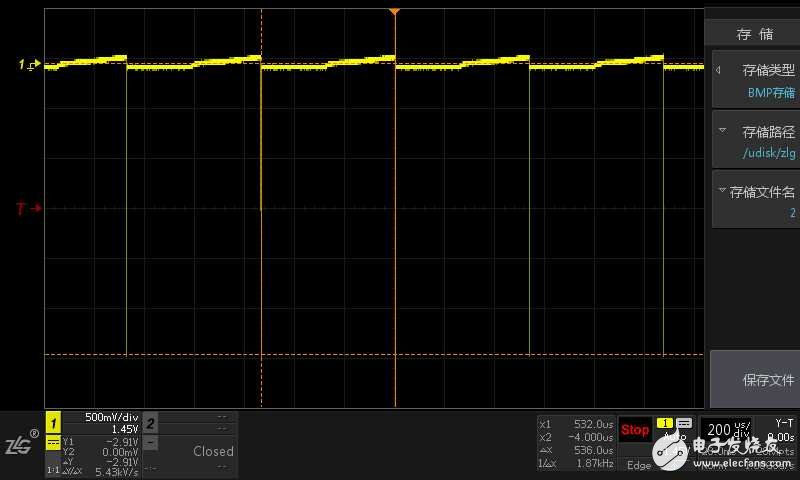Click the small yellow trigger channel 1 indicator
Screen dimensions: 800x480
point(663,423)
